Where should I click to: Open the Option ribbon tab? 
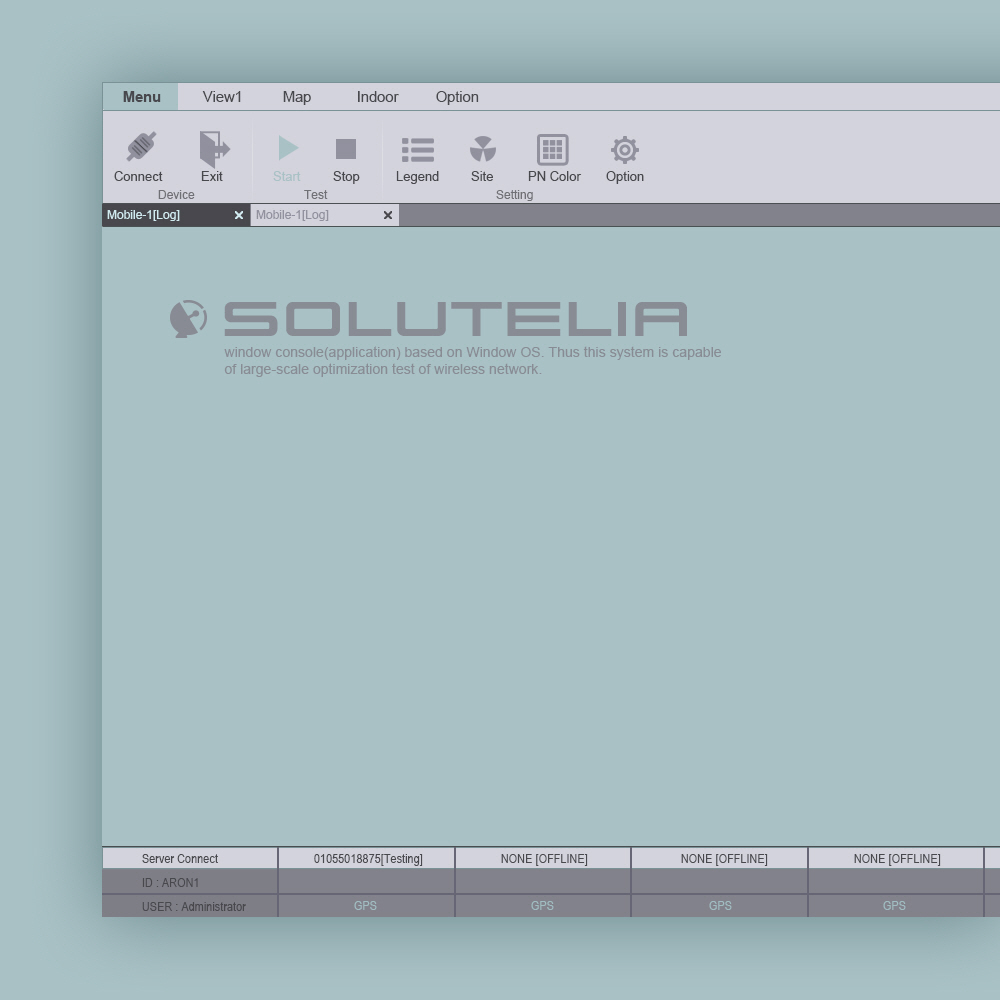coord(457,97)
